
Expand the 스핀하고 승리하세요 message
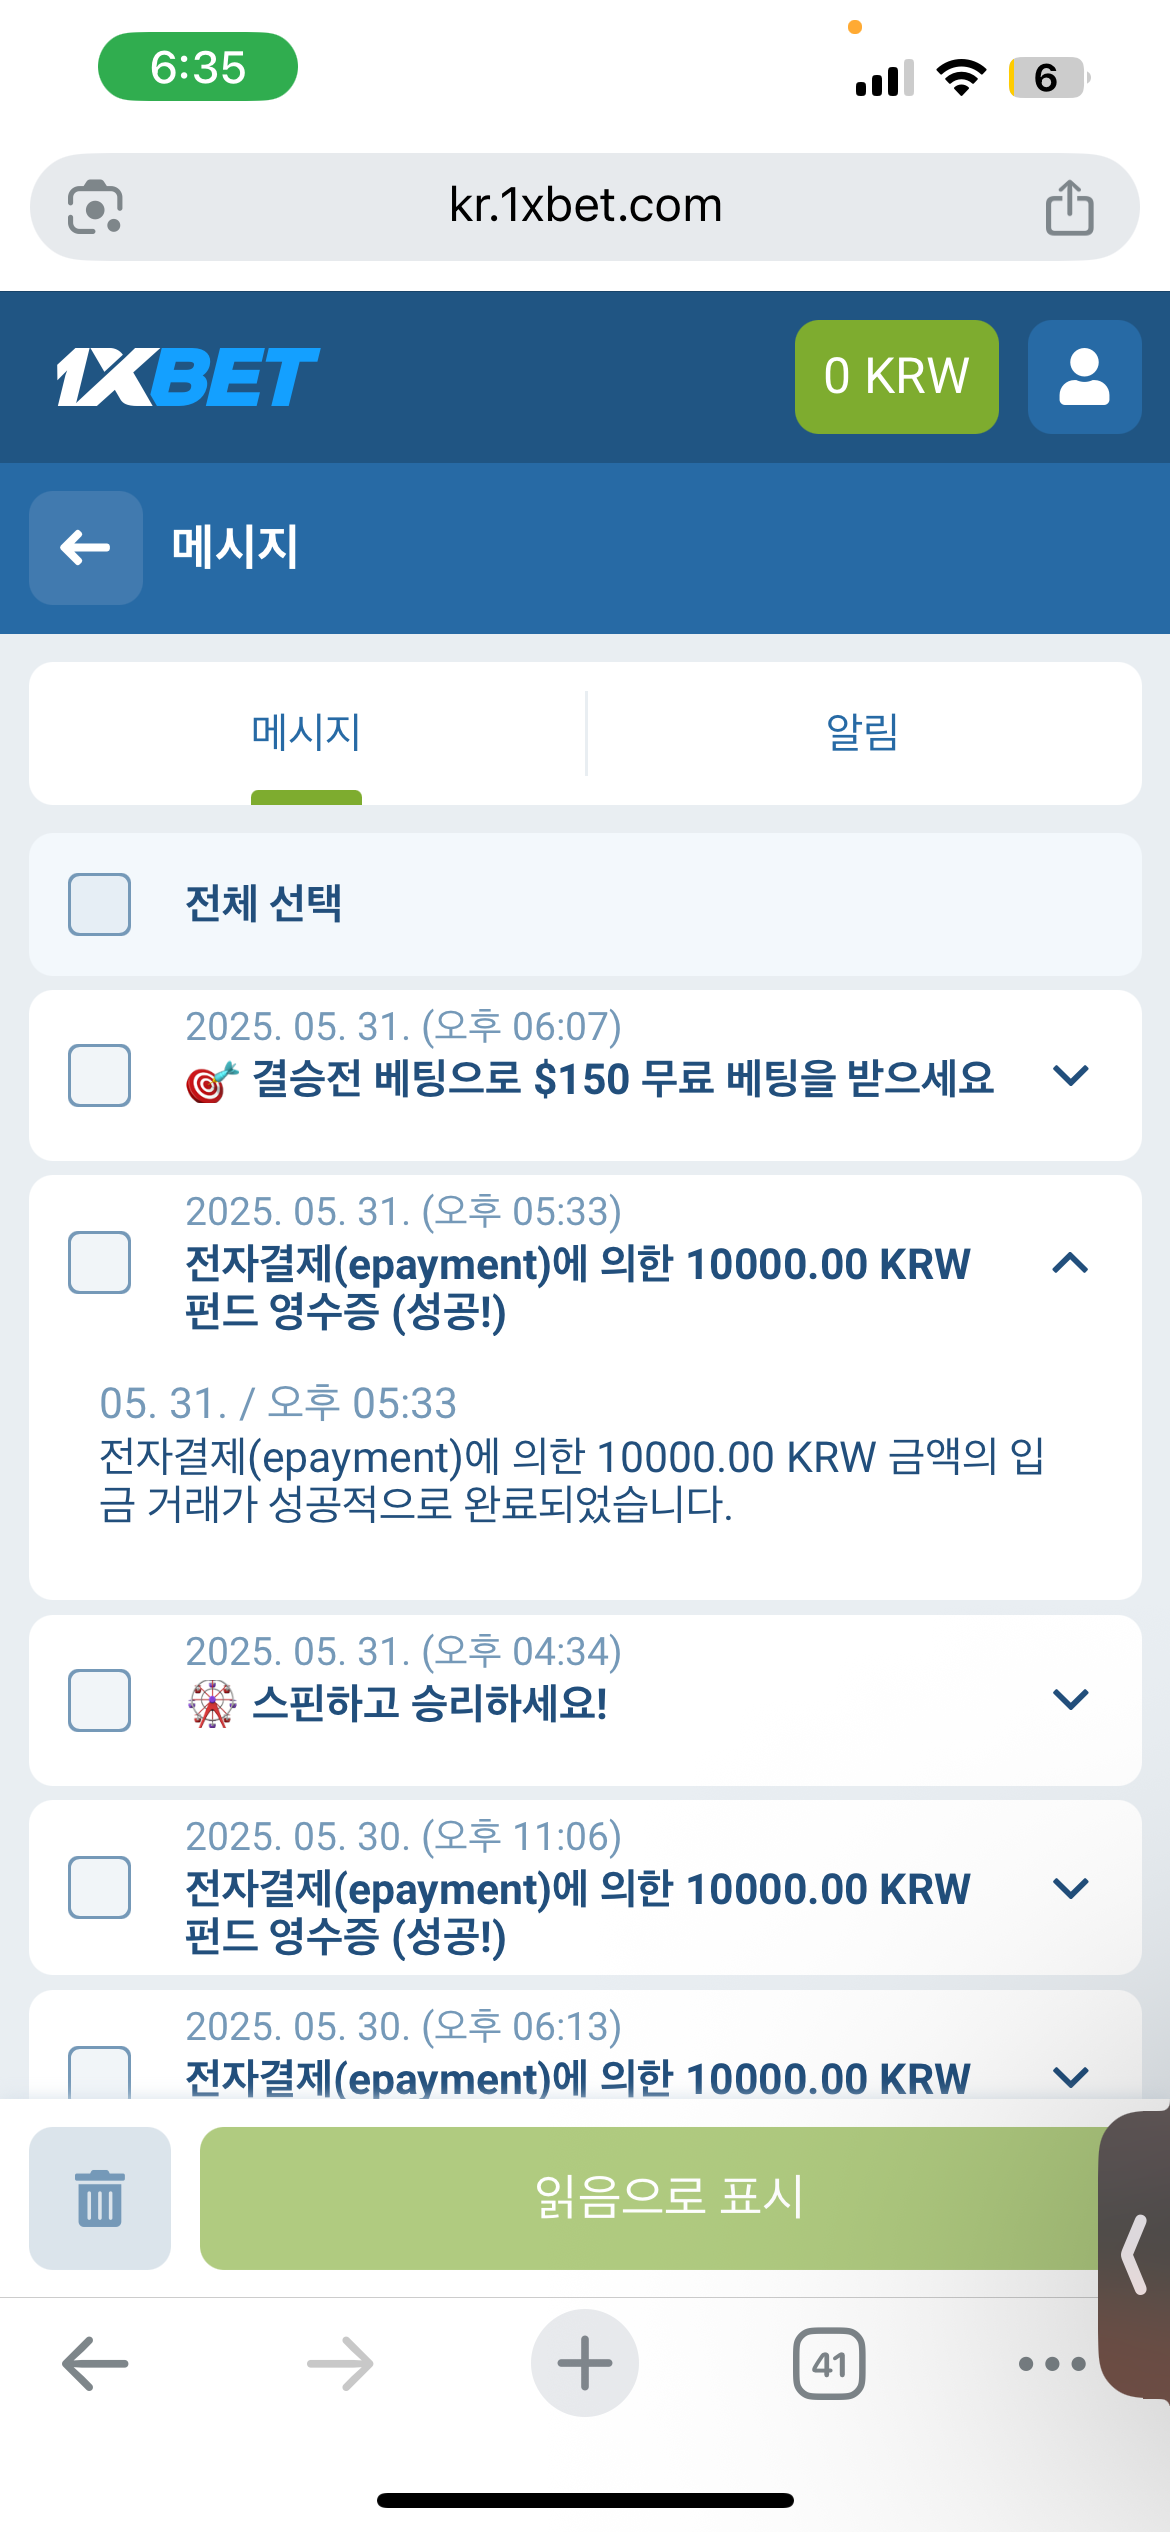click(x=1070, y=1700)
